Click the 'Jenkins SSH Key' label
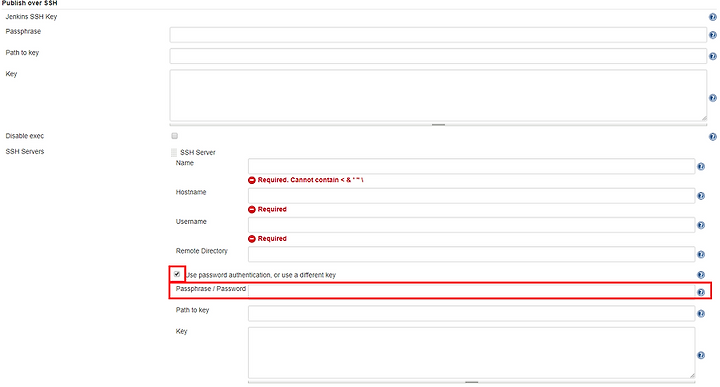 pos(31,17)
